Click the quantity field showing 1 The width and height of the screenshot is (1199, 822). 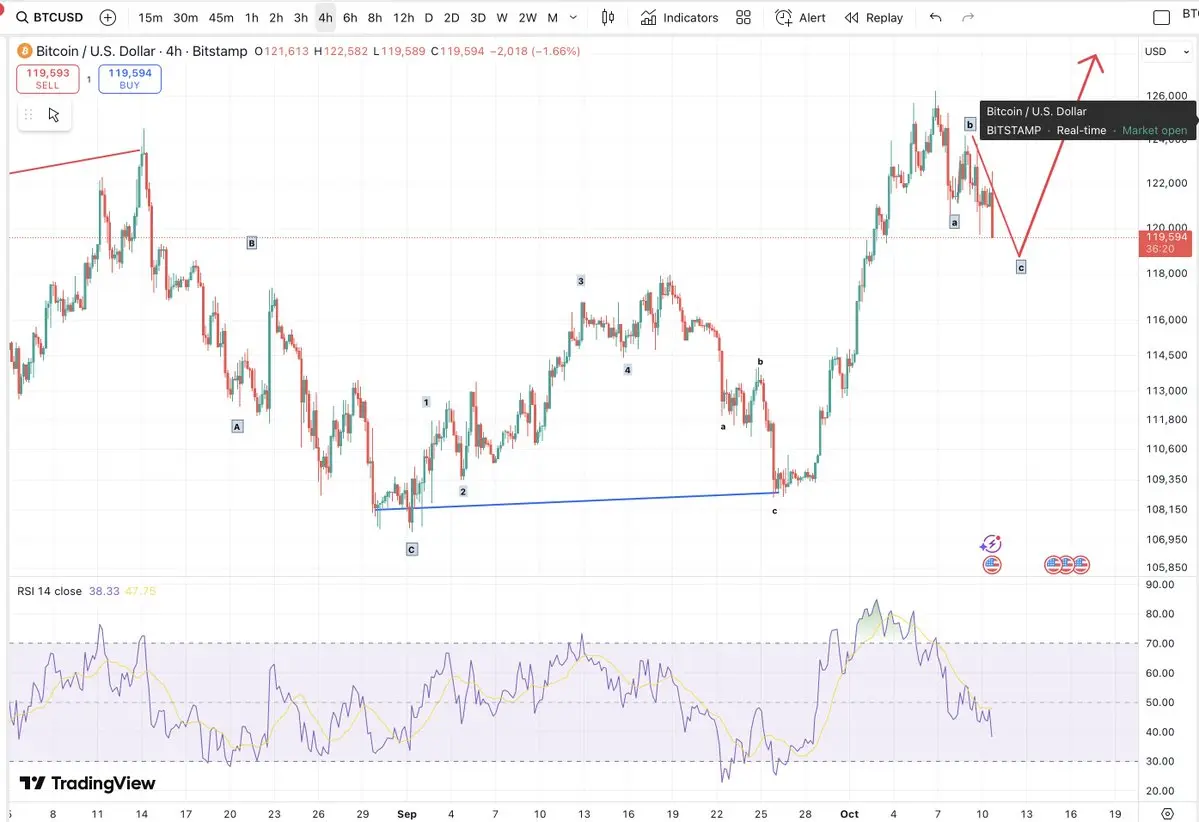tap(89, 80)
